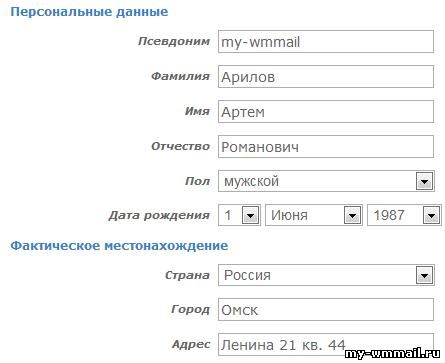The height and width of the screenshot is (363, 445).
Task: Click the Псевдоним input field
Action: pyautogui.click(x=326, y=42)
